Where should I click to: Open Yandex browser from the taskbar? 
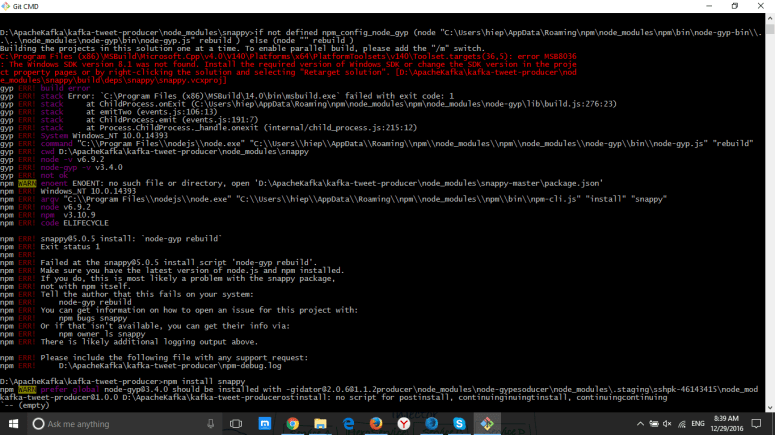pyautogui.click(x=404, y=424)
